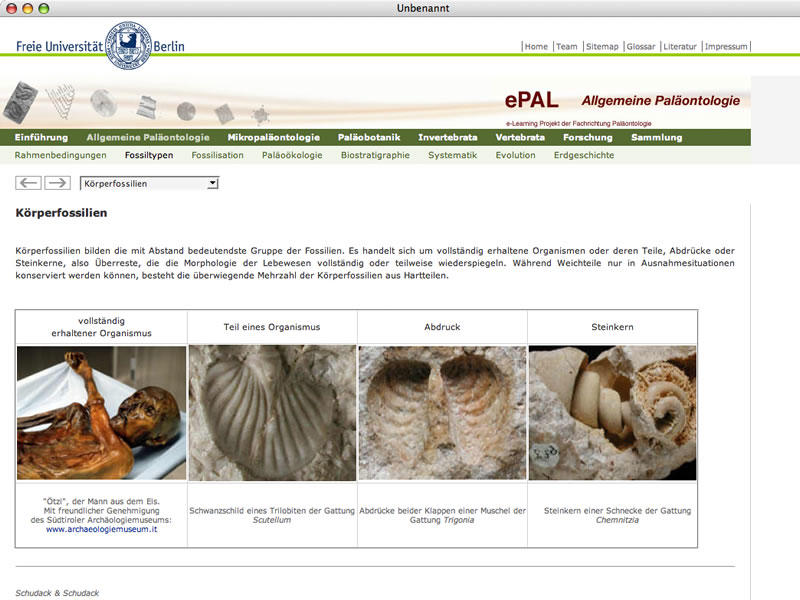Click the 'Unbenannt' window title
The width and height of the screenshot is (800, 600).
coord(423,8)
